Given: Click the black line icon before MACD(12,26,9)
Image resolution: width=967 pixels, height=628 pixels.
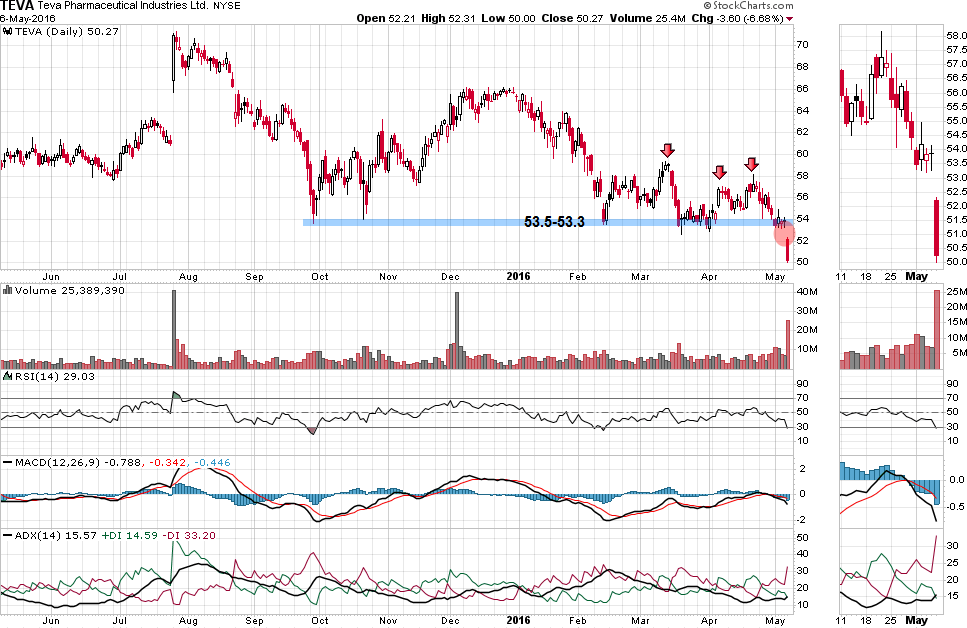Looking at the screenshot, I should coord(7,462).
